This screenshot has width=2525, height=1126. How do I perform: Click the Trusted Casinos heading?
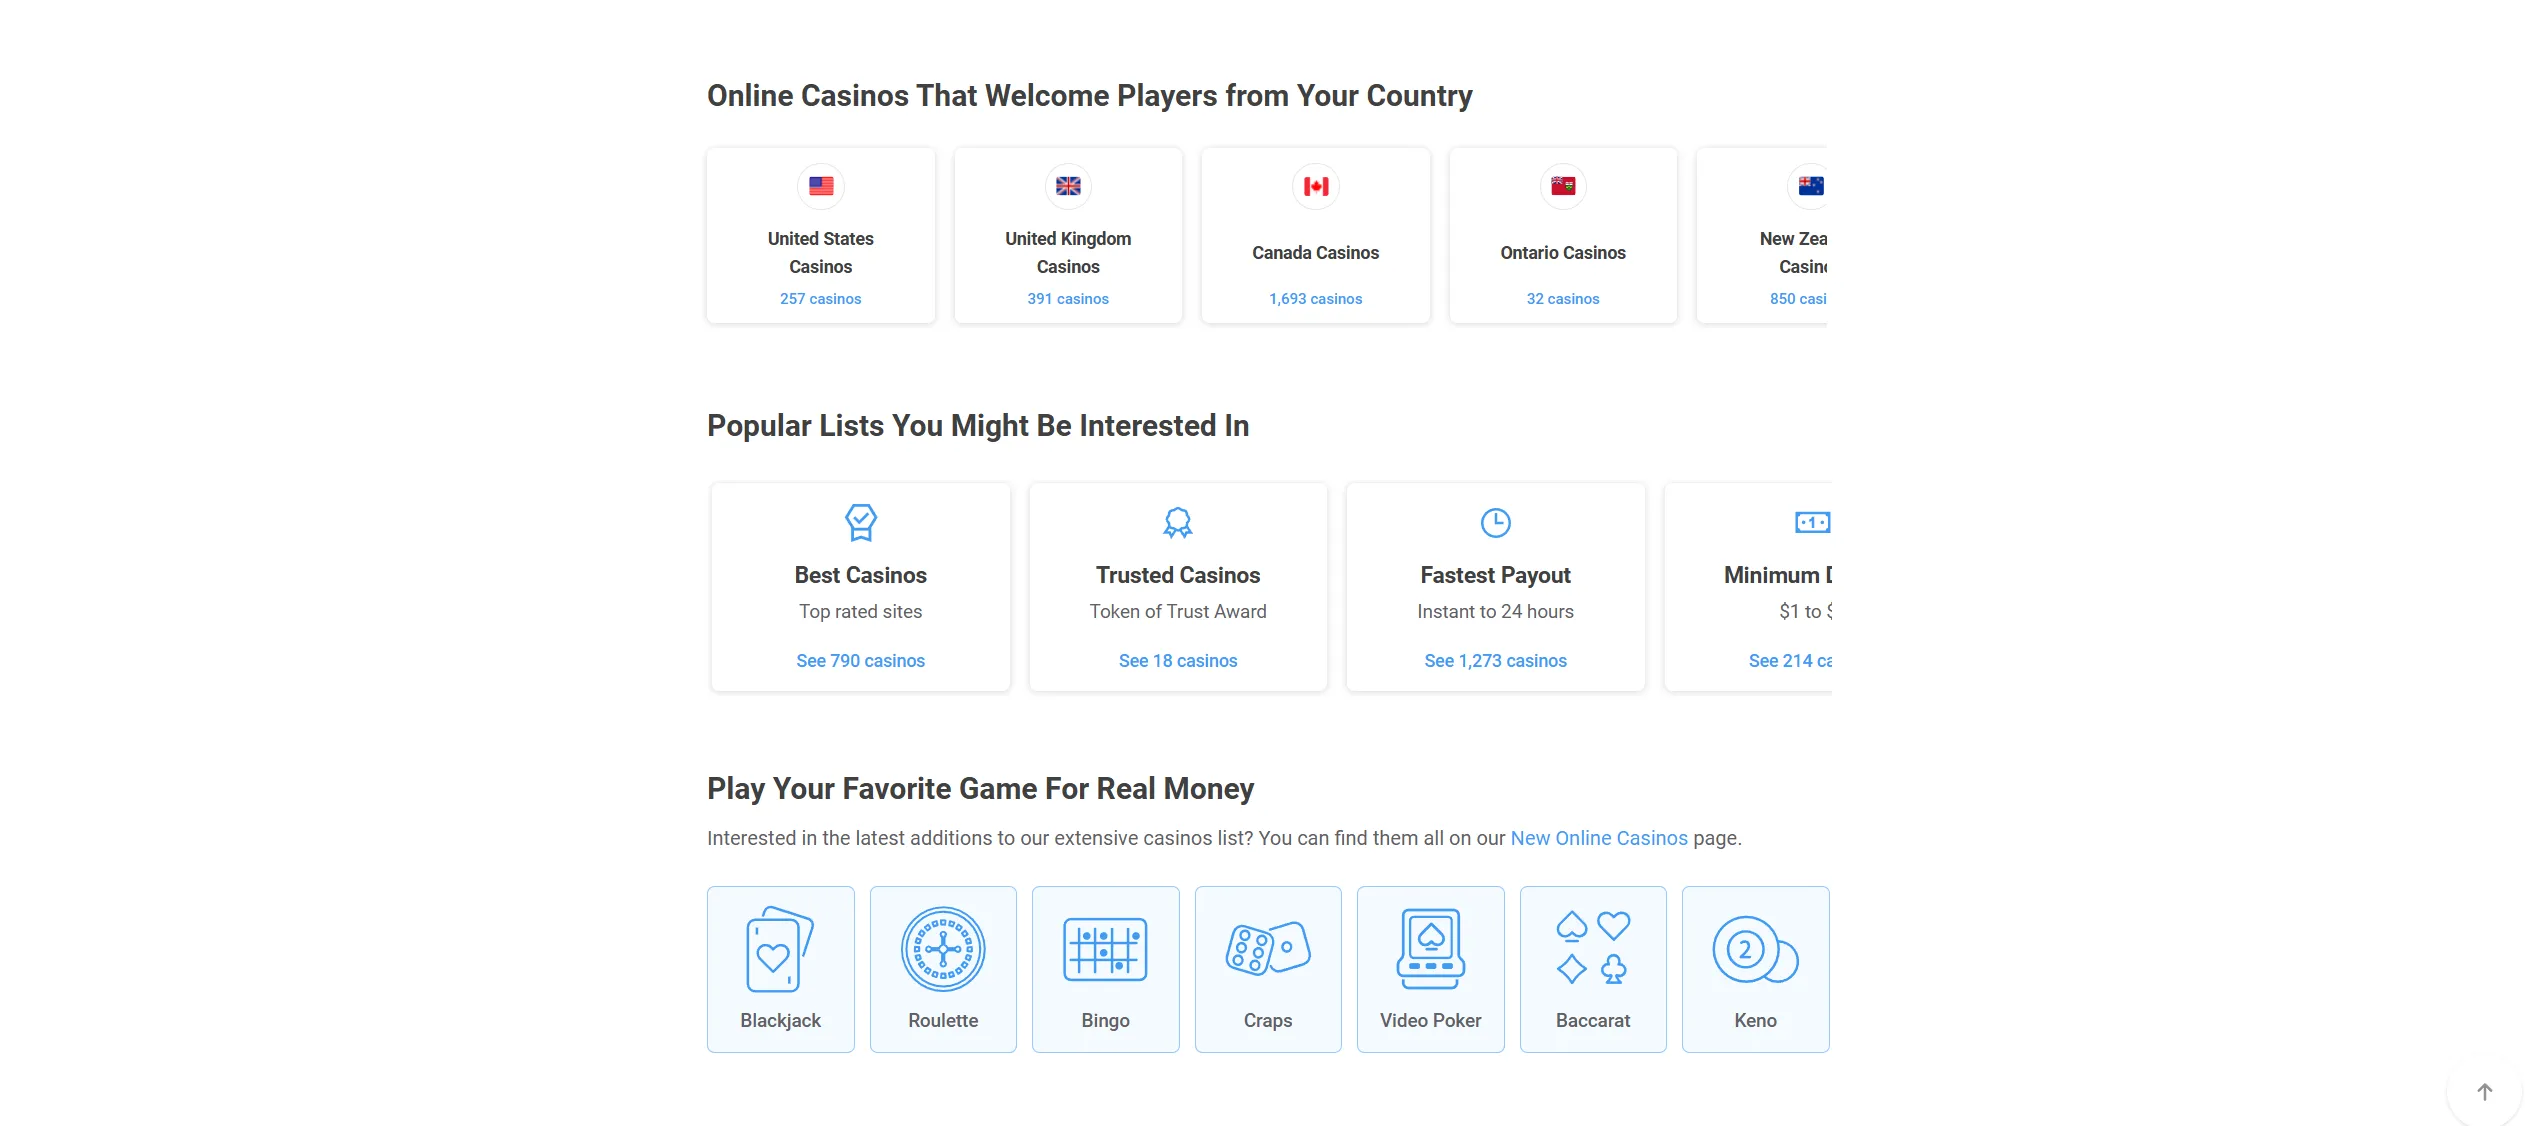point(1178,575)
